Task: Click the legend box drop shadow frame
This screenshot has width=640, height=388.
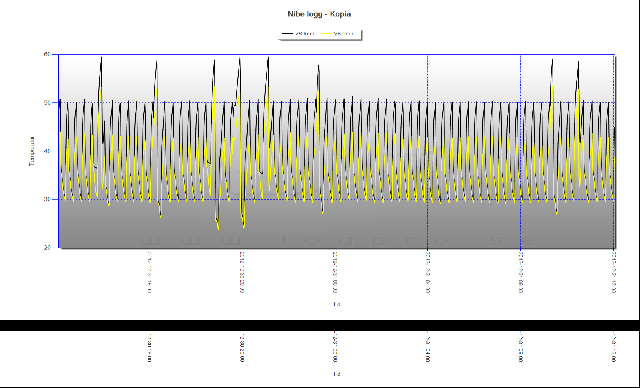Action: 320,34
